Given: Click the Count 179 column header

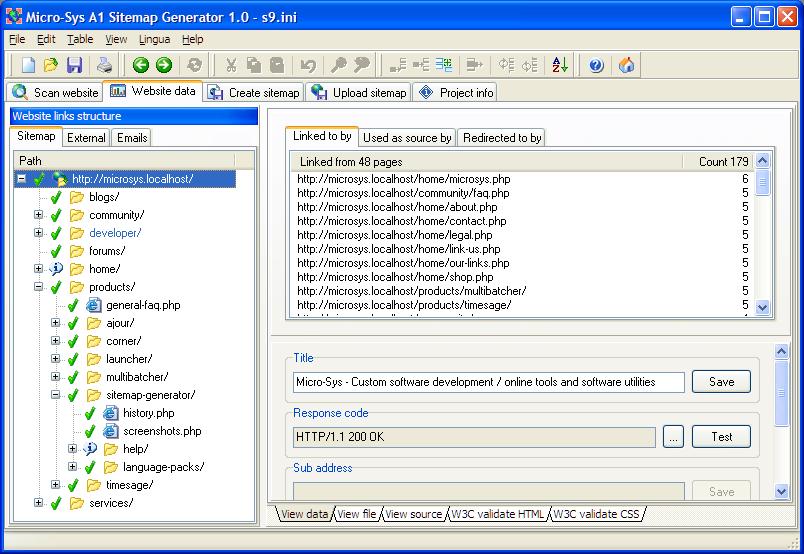Looking at the screenshot, I should (718, 162).
